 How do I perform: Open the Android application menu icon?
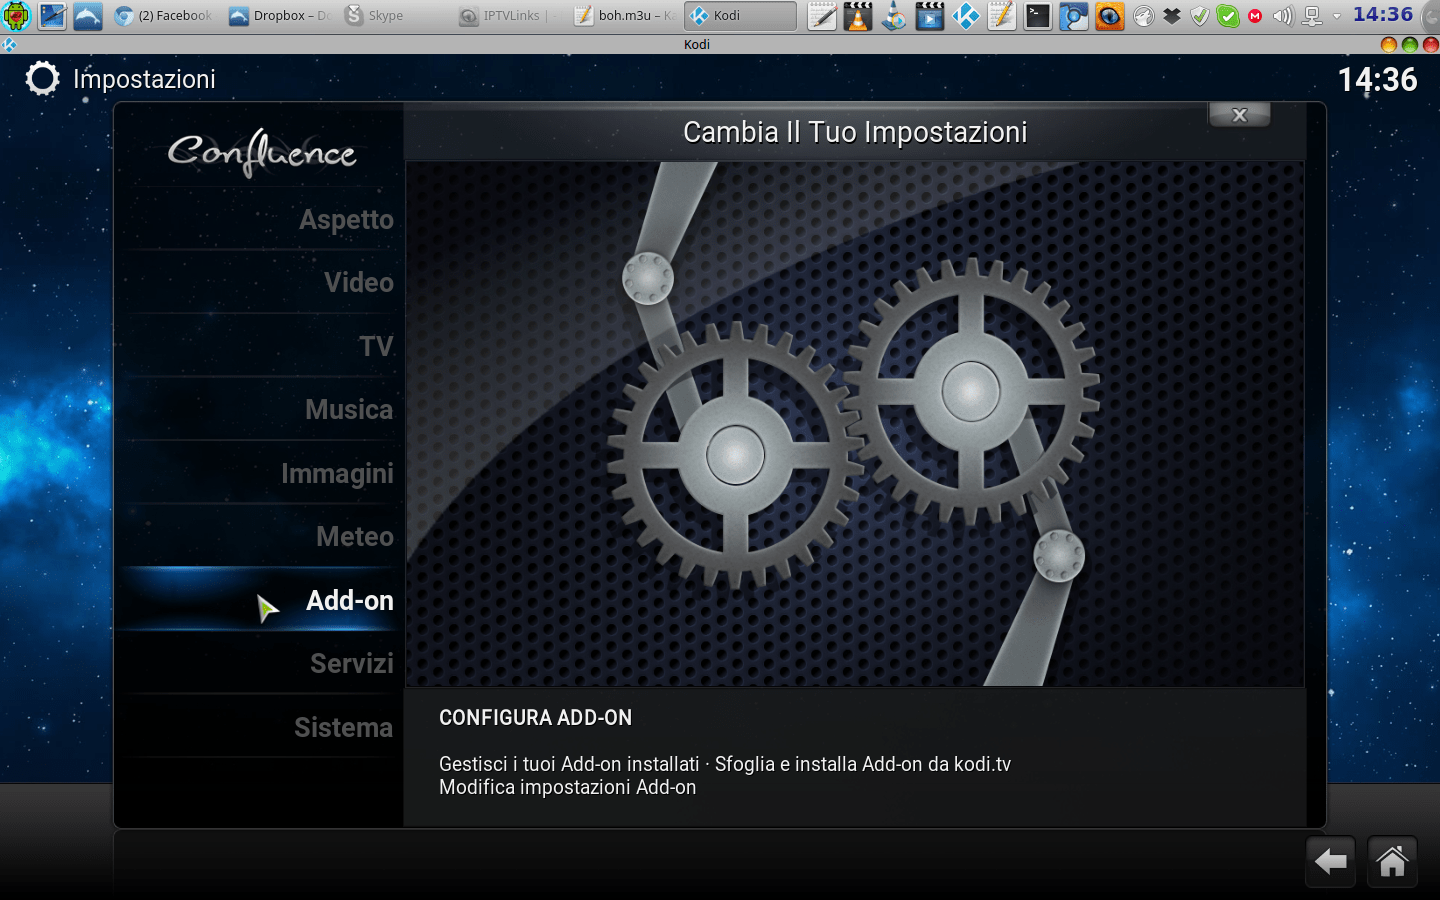click(x=17, y=15)
